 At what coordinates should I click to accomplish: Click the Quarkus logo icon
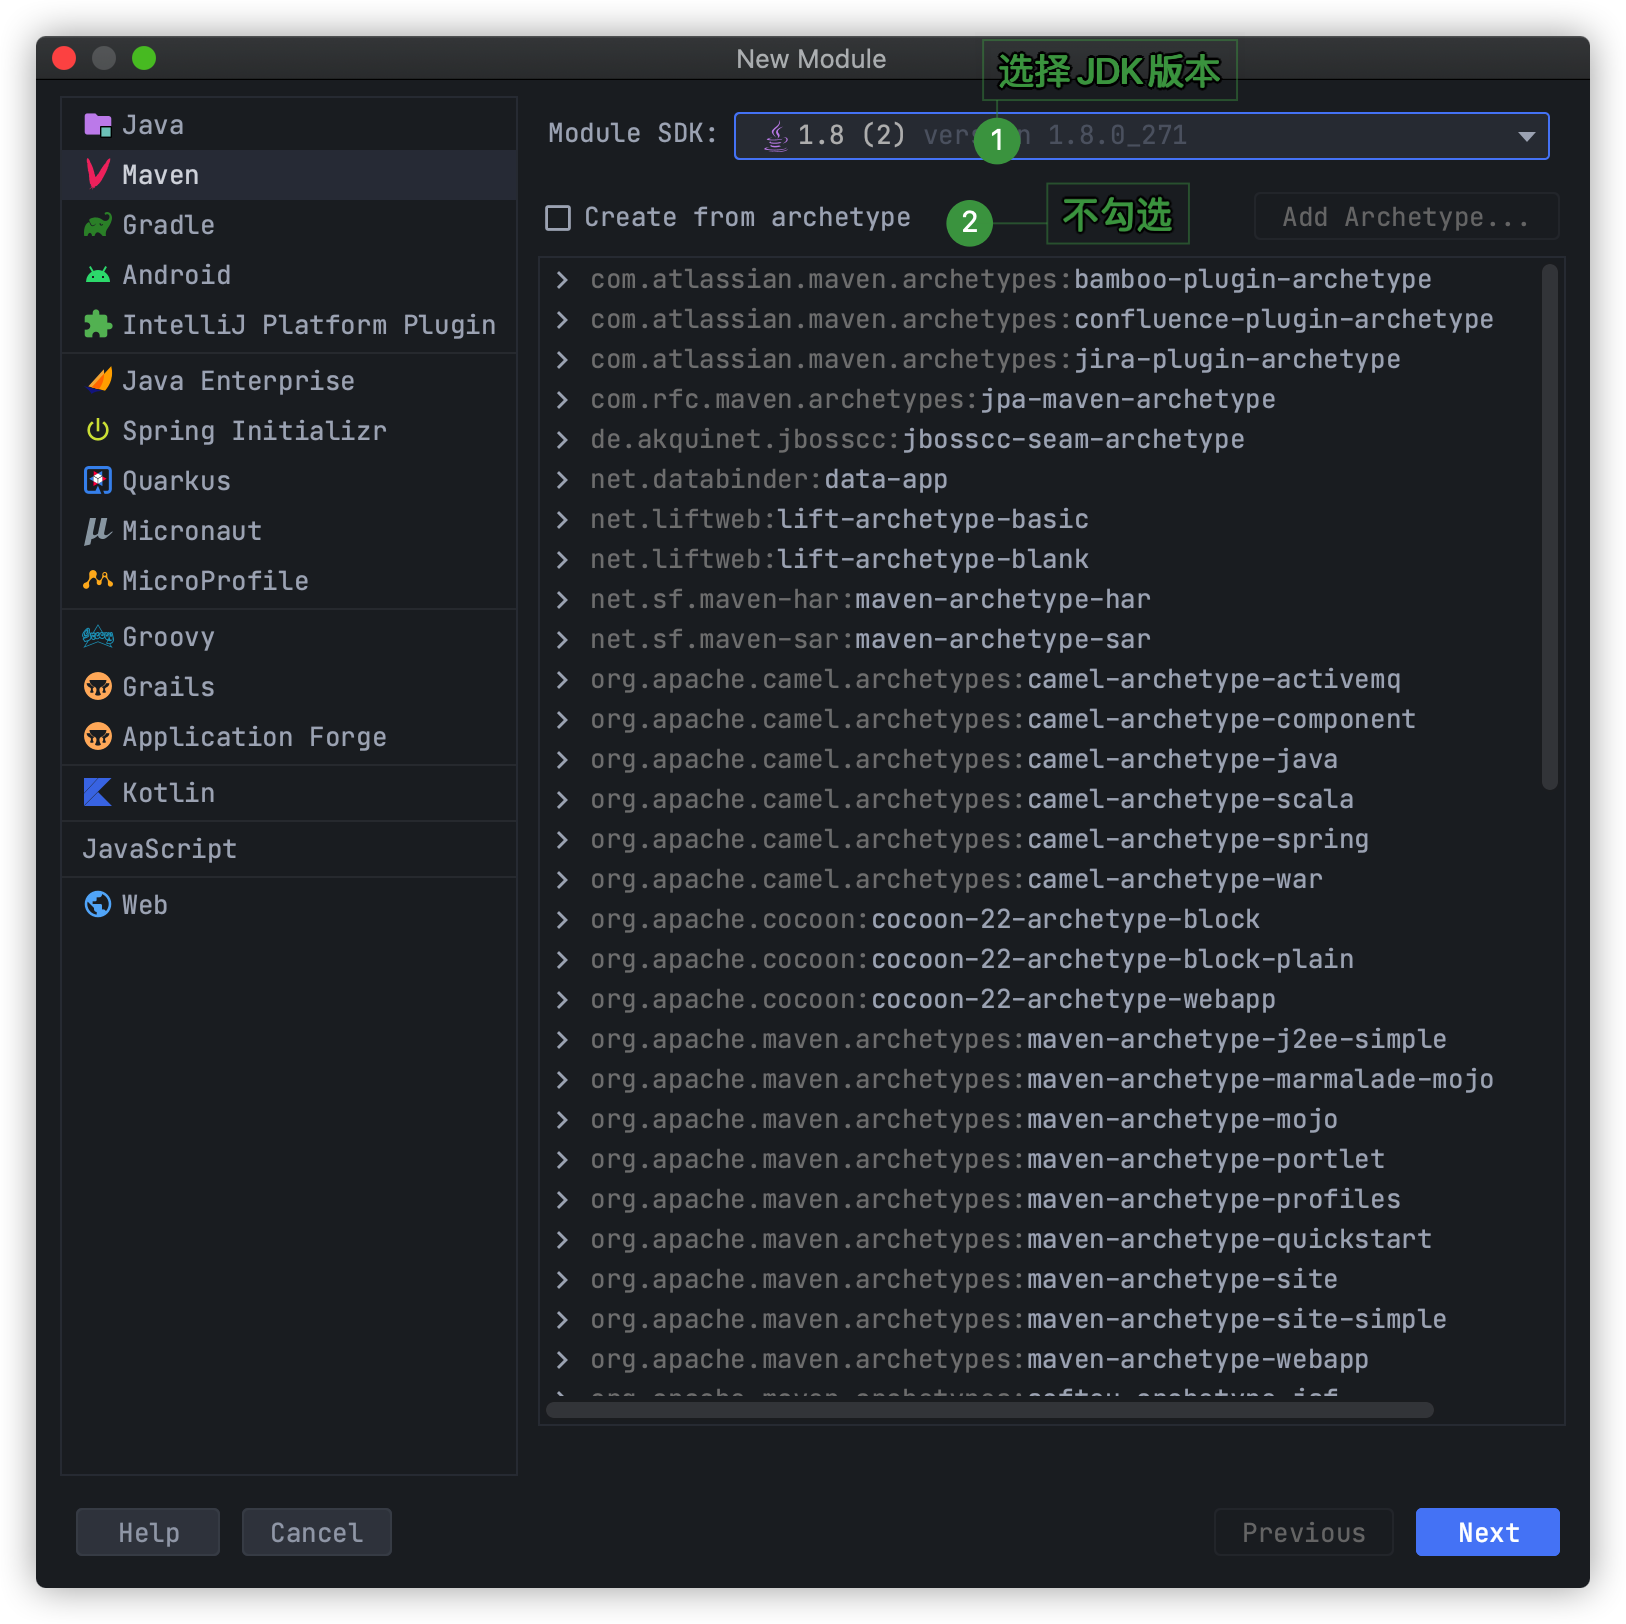98,481
